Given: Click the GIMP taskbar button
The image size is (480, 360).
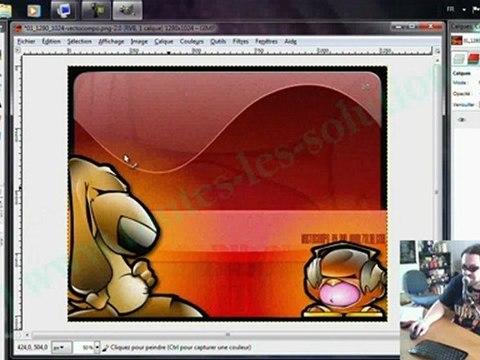Looking at the screenshot, I should tap(128, 10).
